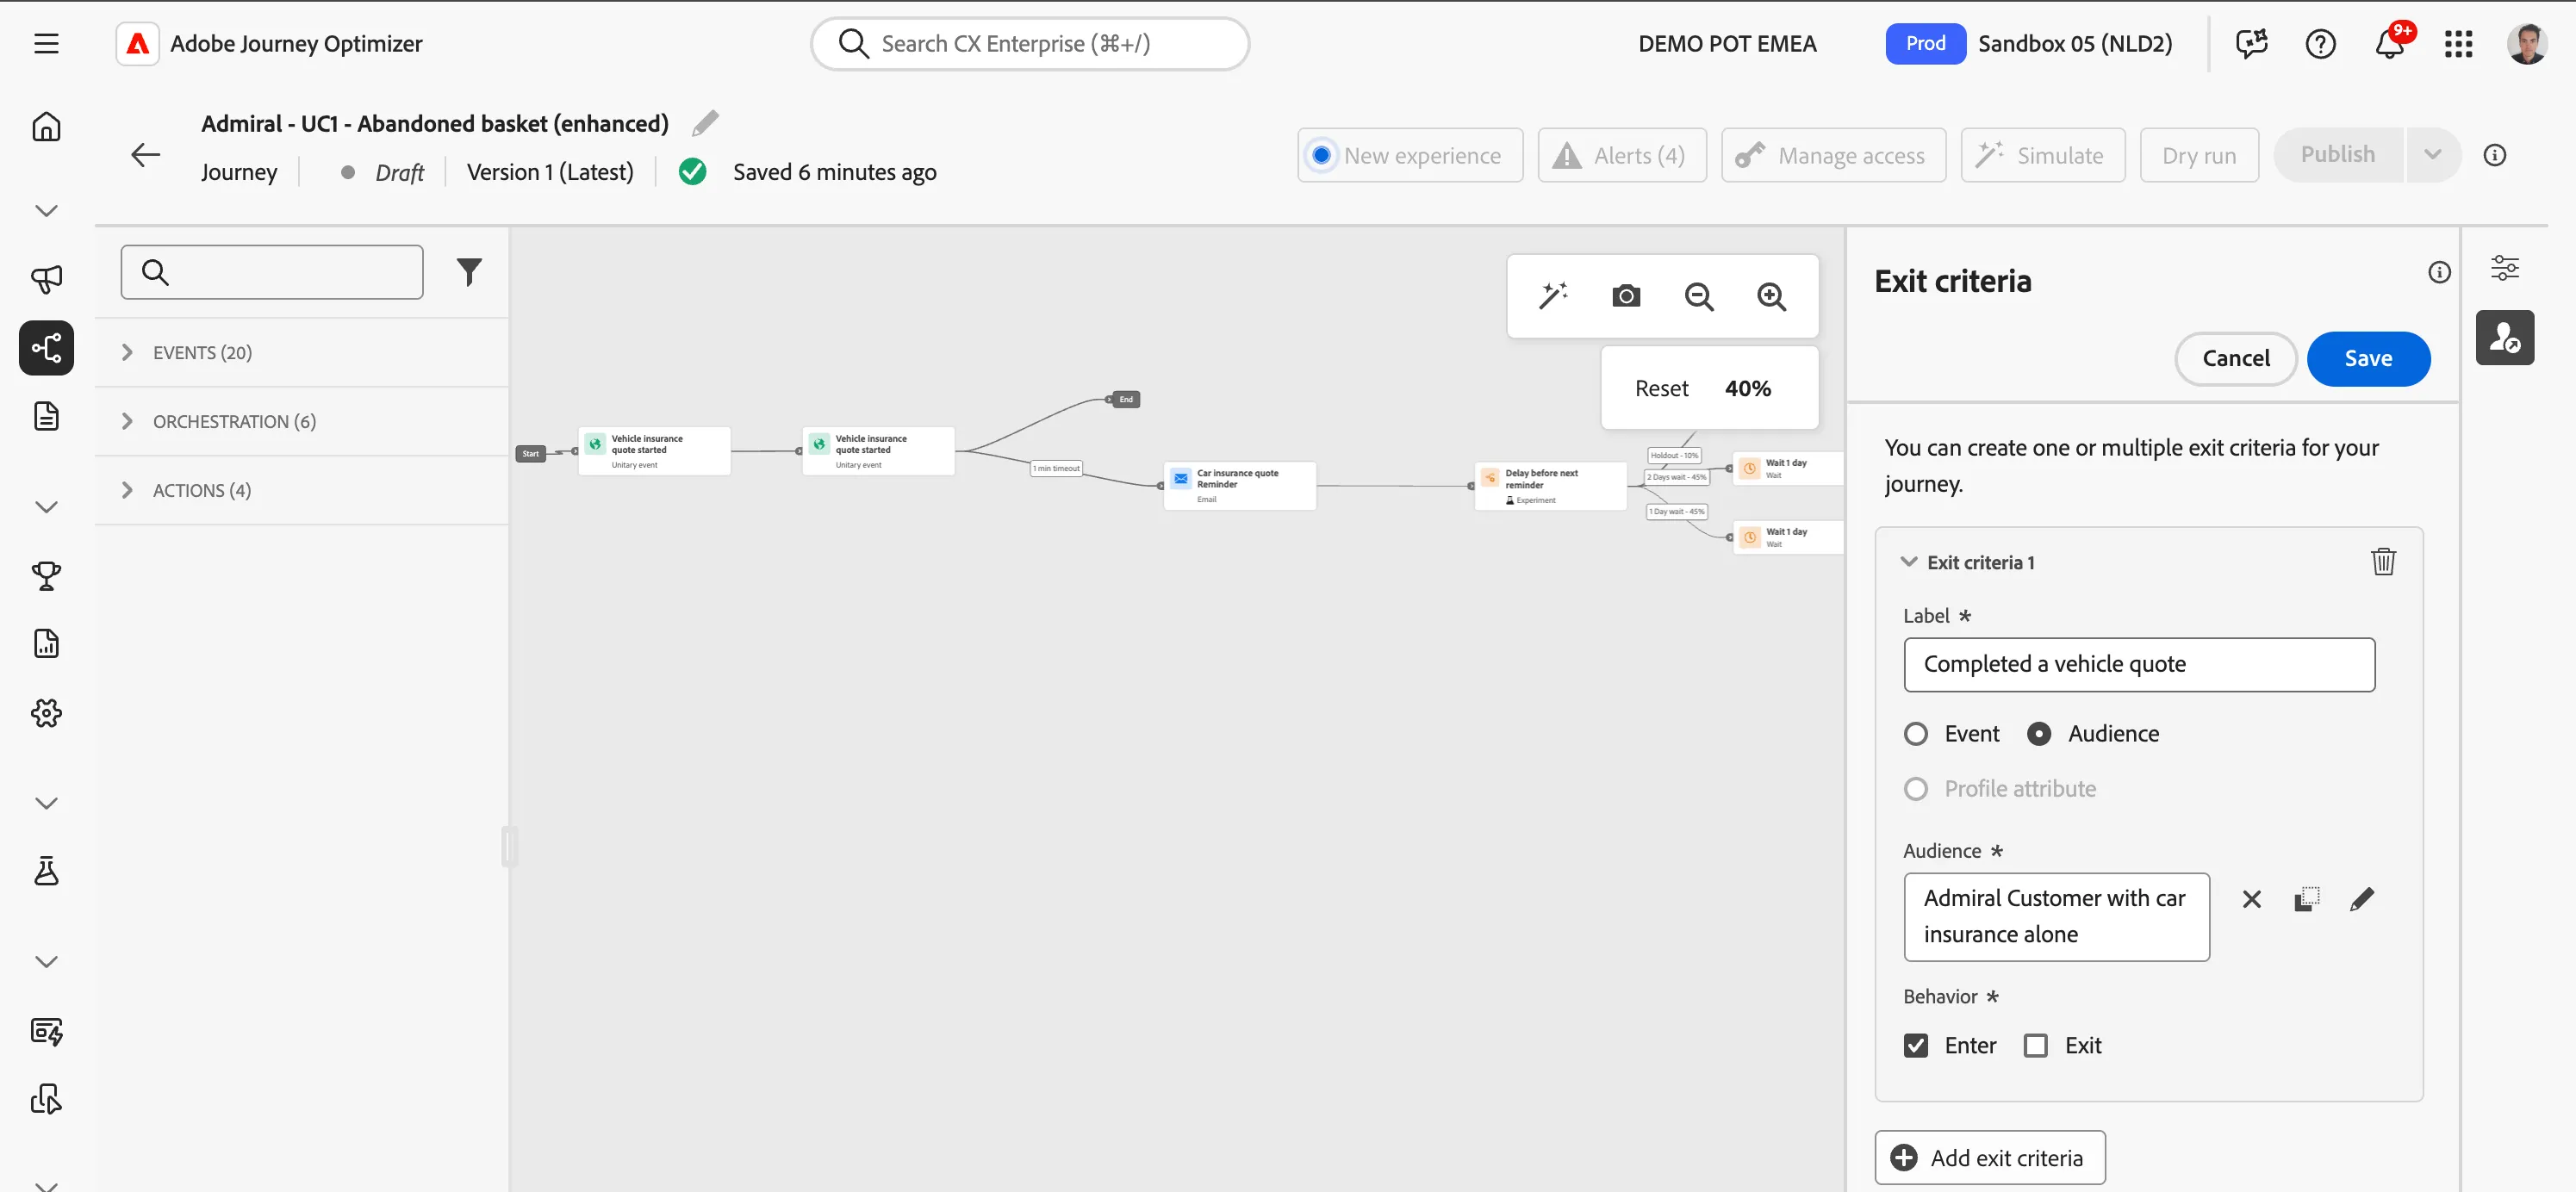Uncheck the Enter behavior checkbox
Viewport: 2576px width, 1192px height.
[x=1915, y=1045]
